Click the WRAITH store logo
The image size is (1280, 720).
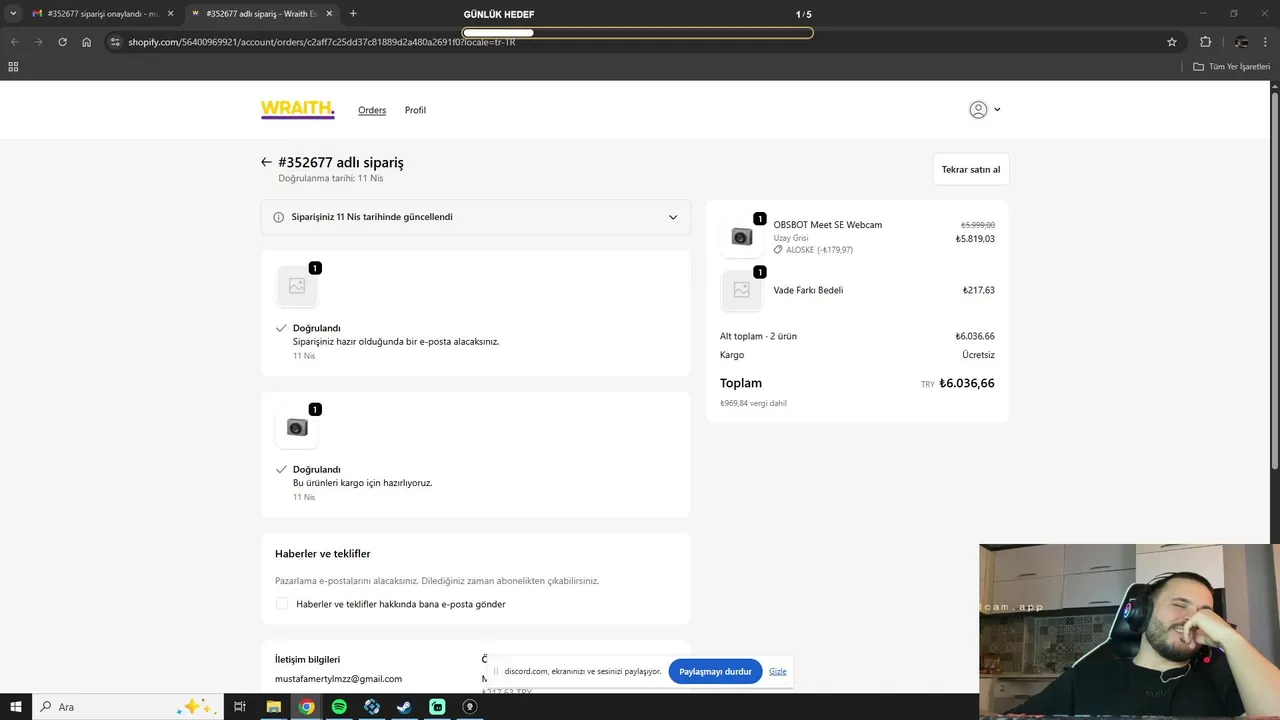coord(298,110)
